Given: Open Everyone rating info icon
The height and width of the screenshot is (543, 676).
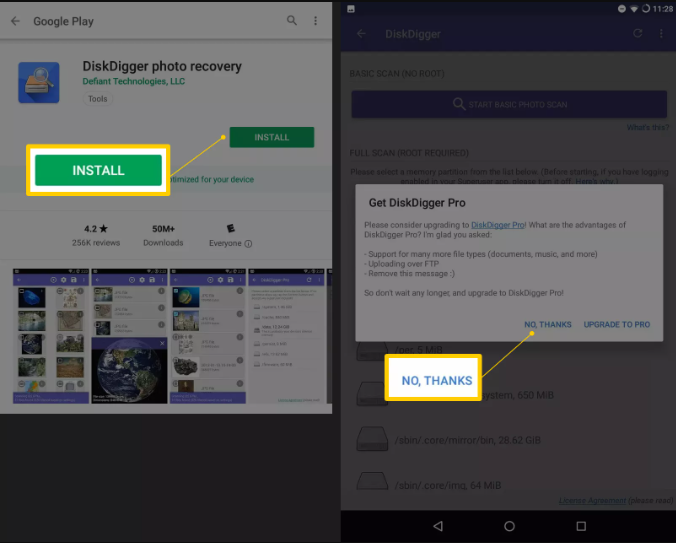Looking at the screenshot, I should [x=248, y=243].
